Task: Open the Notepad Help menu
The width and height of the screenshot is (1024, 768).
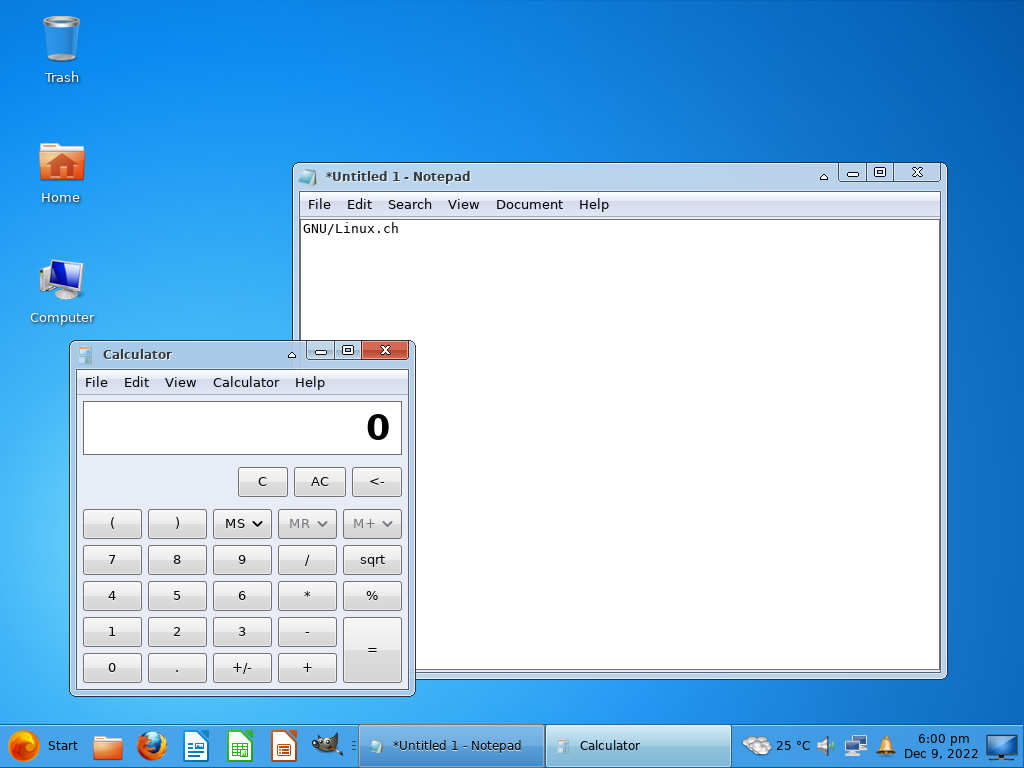Action: pyautogui.click(x=594, y=204)
